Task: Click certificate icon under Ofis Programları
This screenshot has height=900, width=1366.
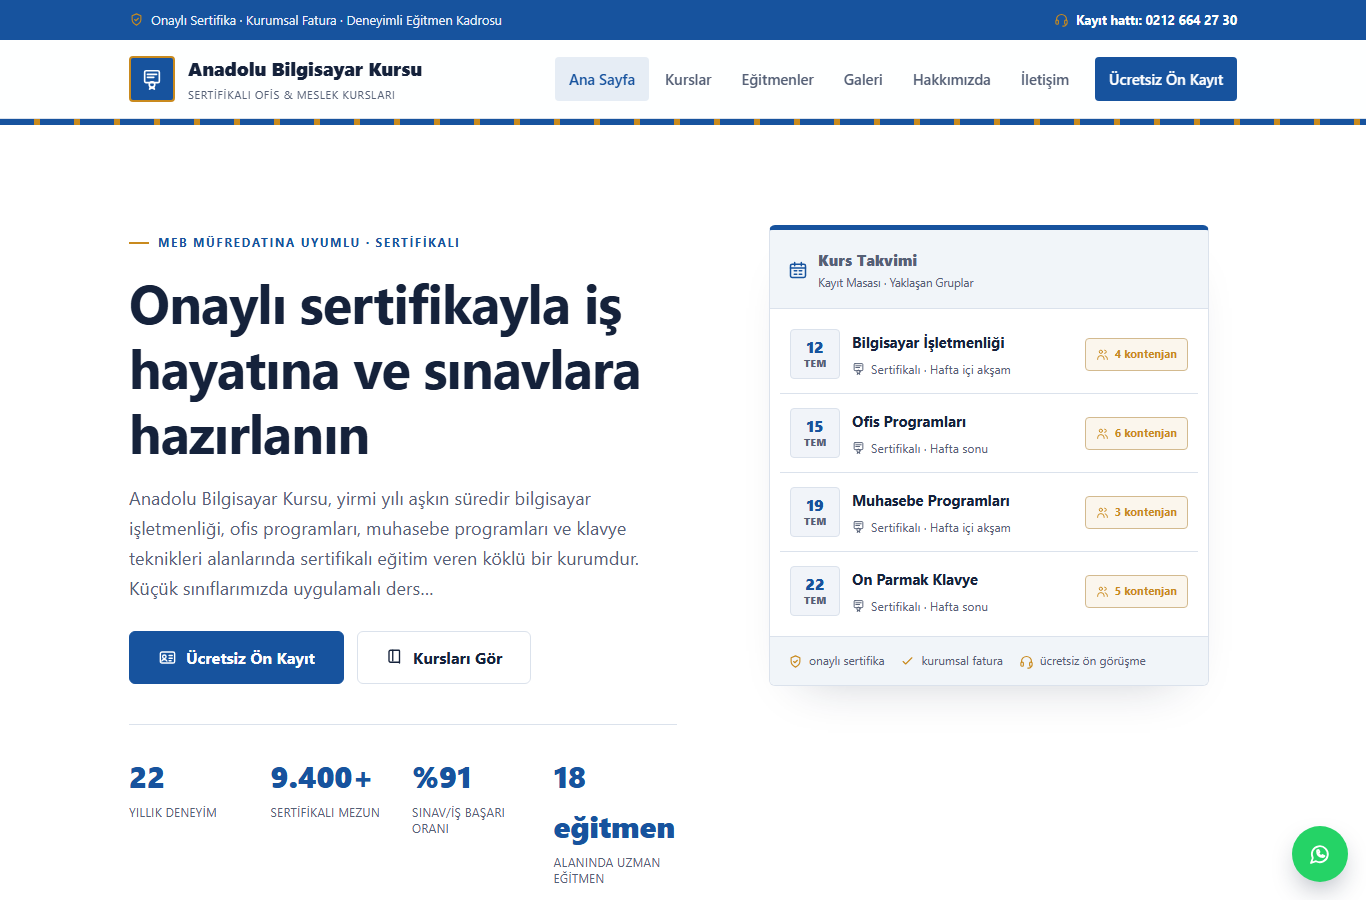Action: point(858,448)
